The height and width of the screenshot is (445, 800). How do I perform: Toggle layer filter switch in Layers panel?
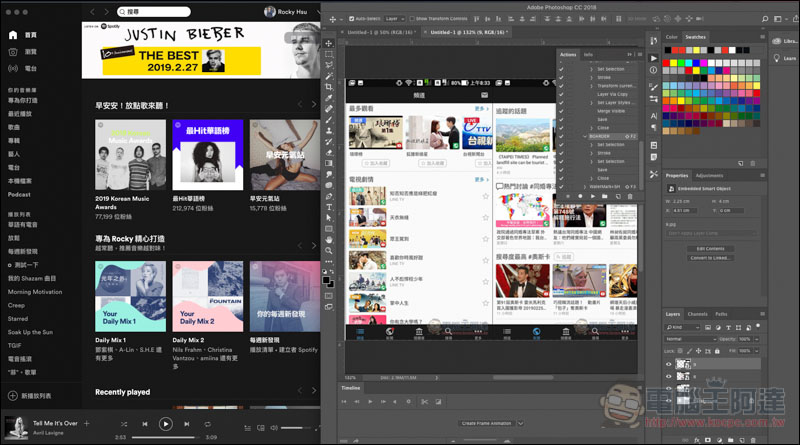click(758, 326)
